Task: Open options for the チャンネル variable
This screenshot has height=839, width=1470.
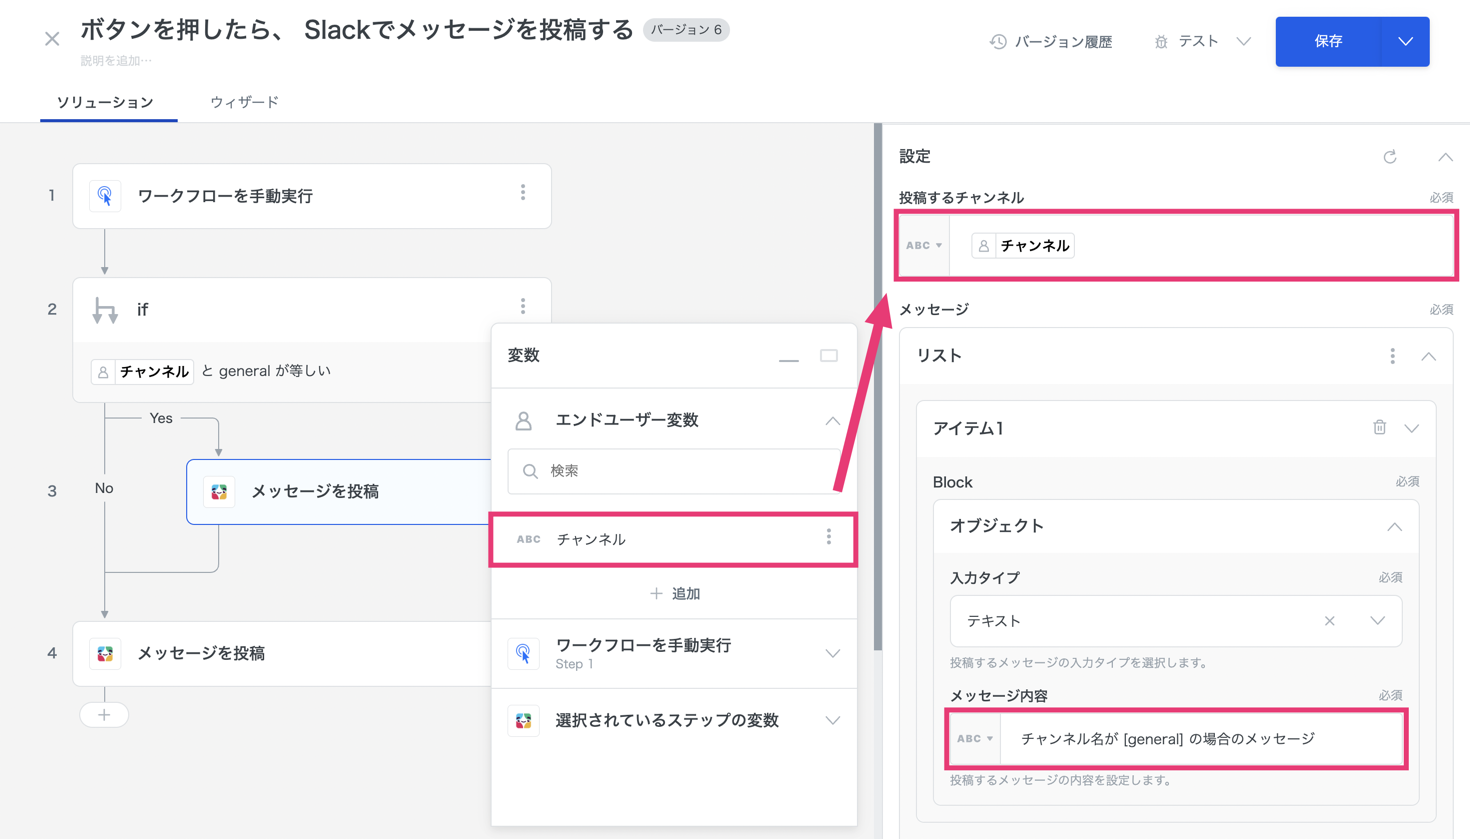Action: pos(828,538)
